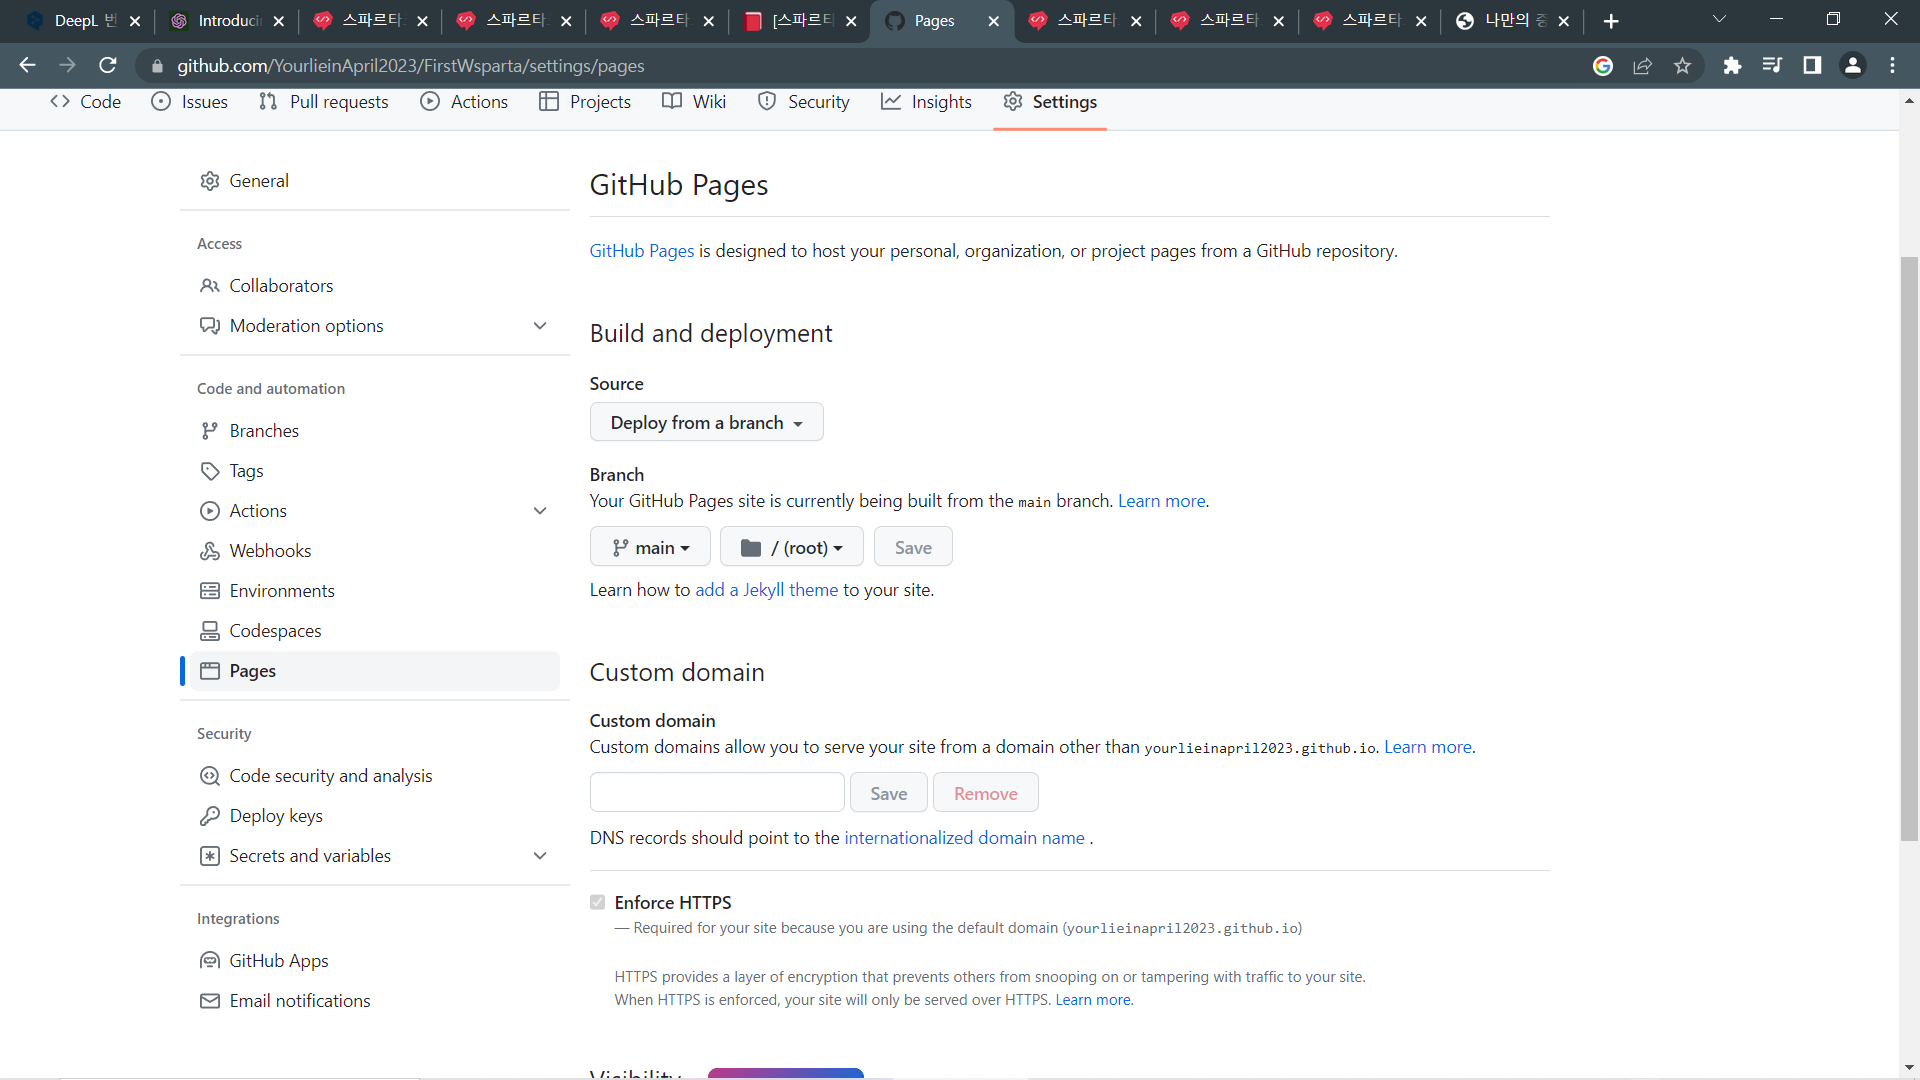Open the GitHub Pages documentation link

click(642, 251)
